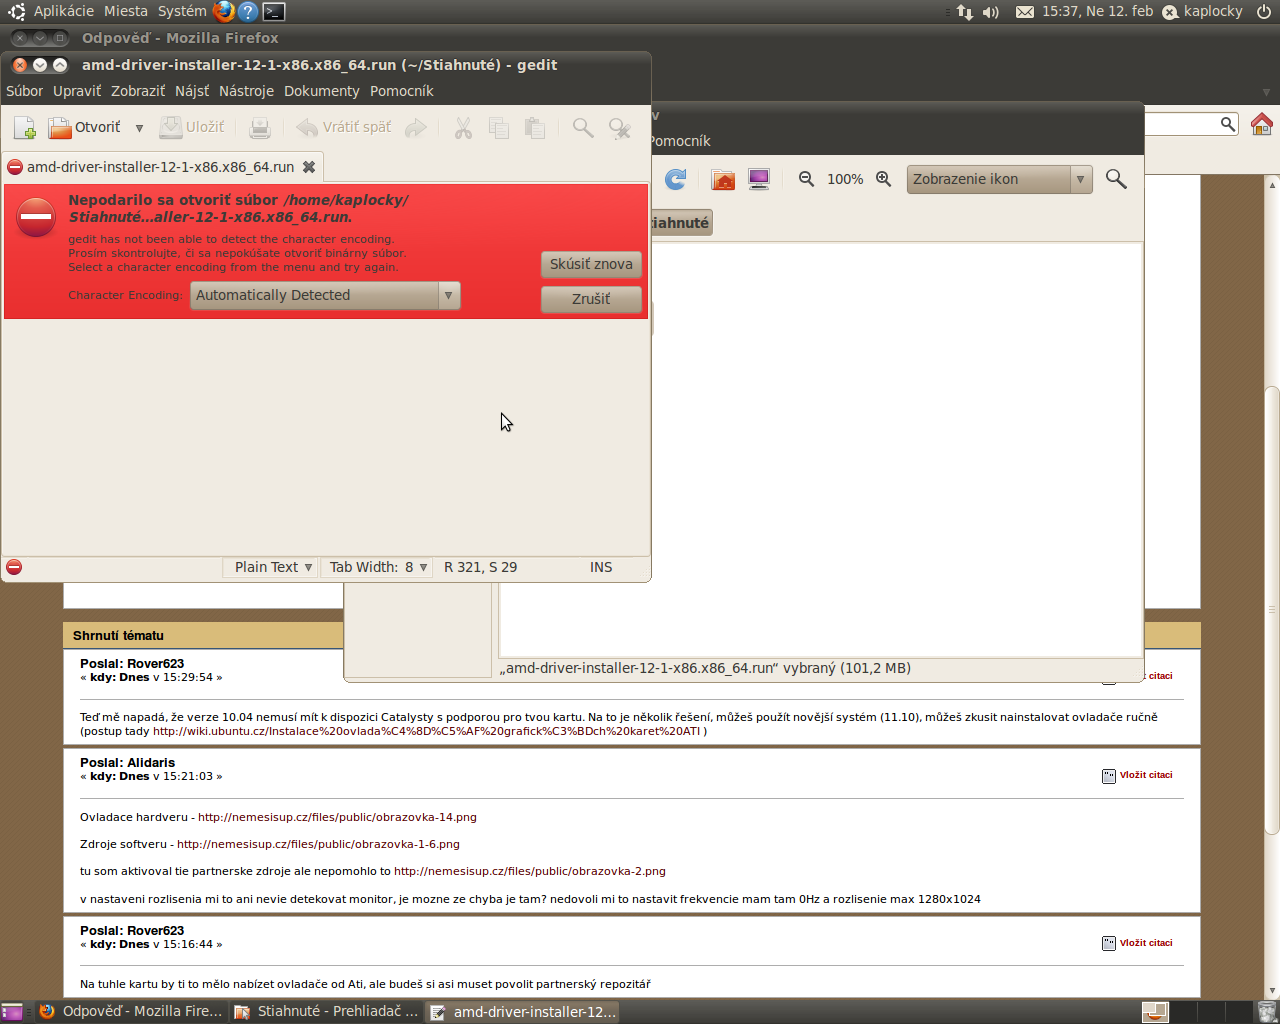Click the reload icon in file browser
1280x1024 pixels.
(x=676, y=179)
